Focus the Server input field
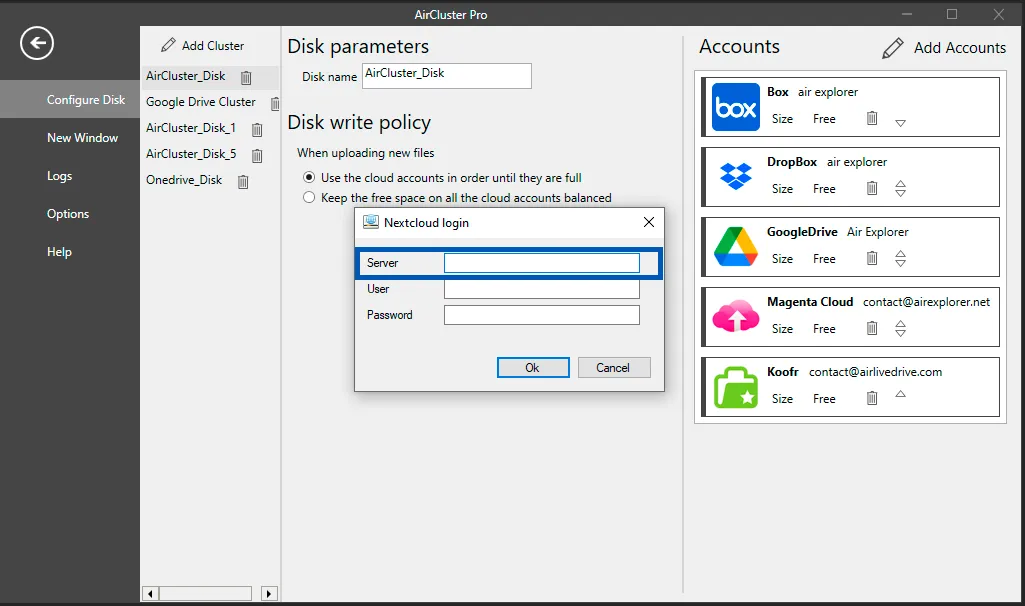The image size is (1025, 606). (x=541, y=263)
